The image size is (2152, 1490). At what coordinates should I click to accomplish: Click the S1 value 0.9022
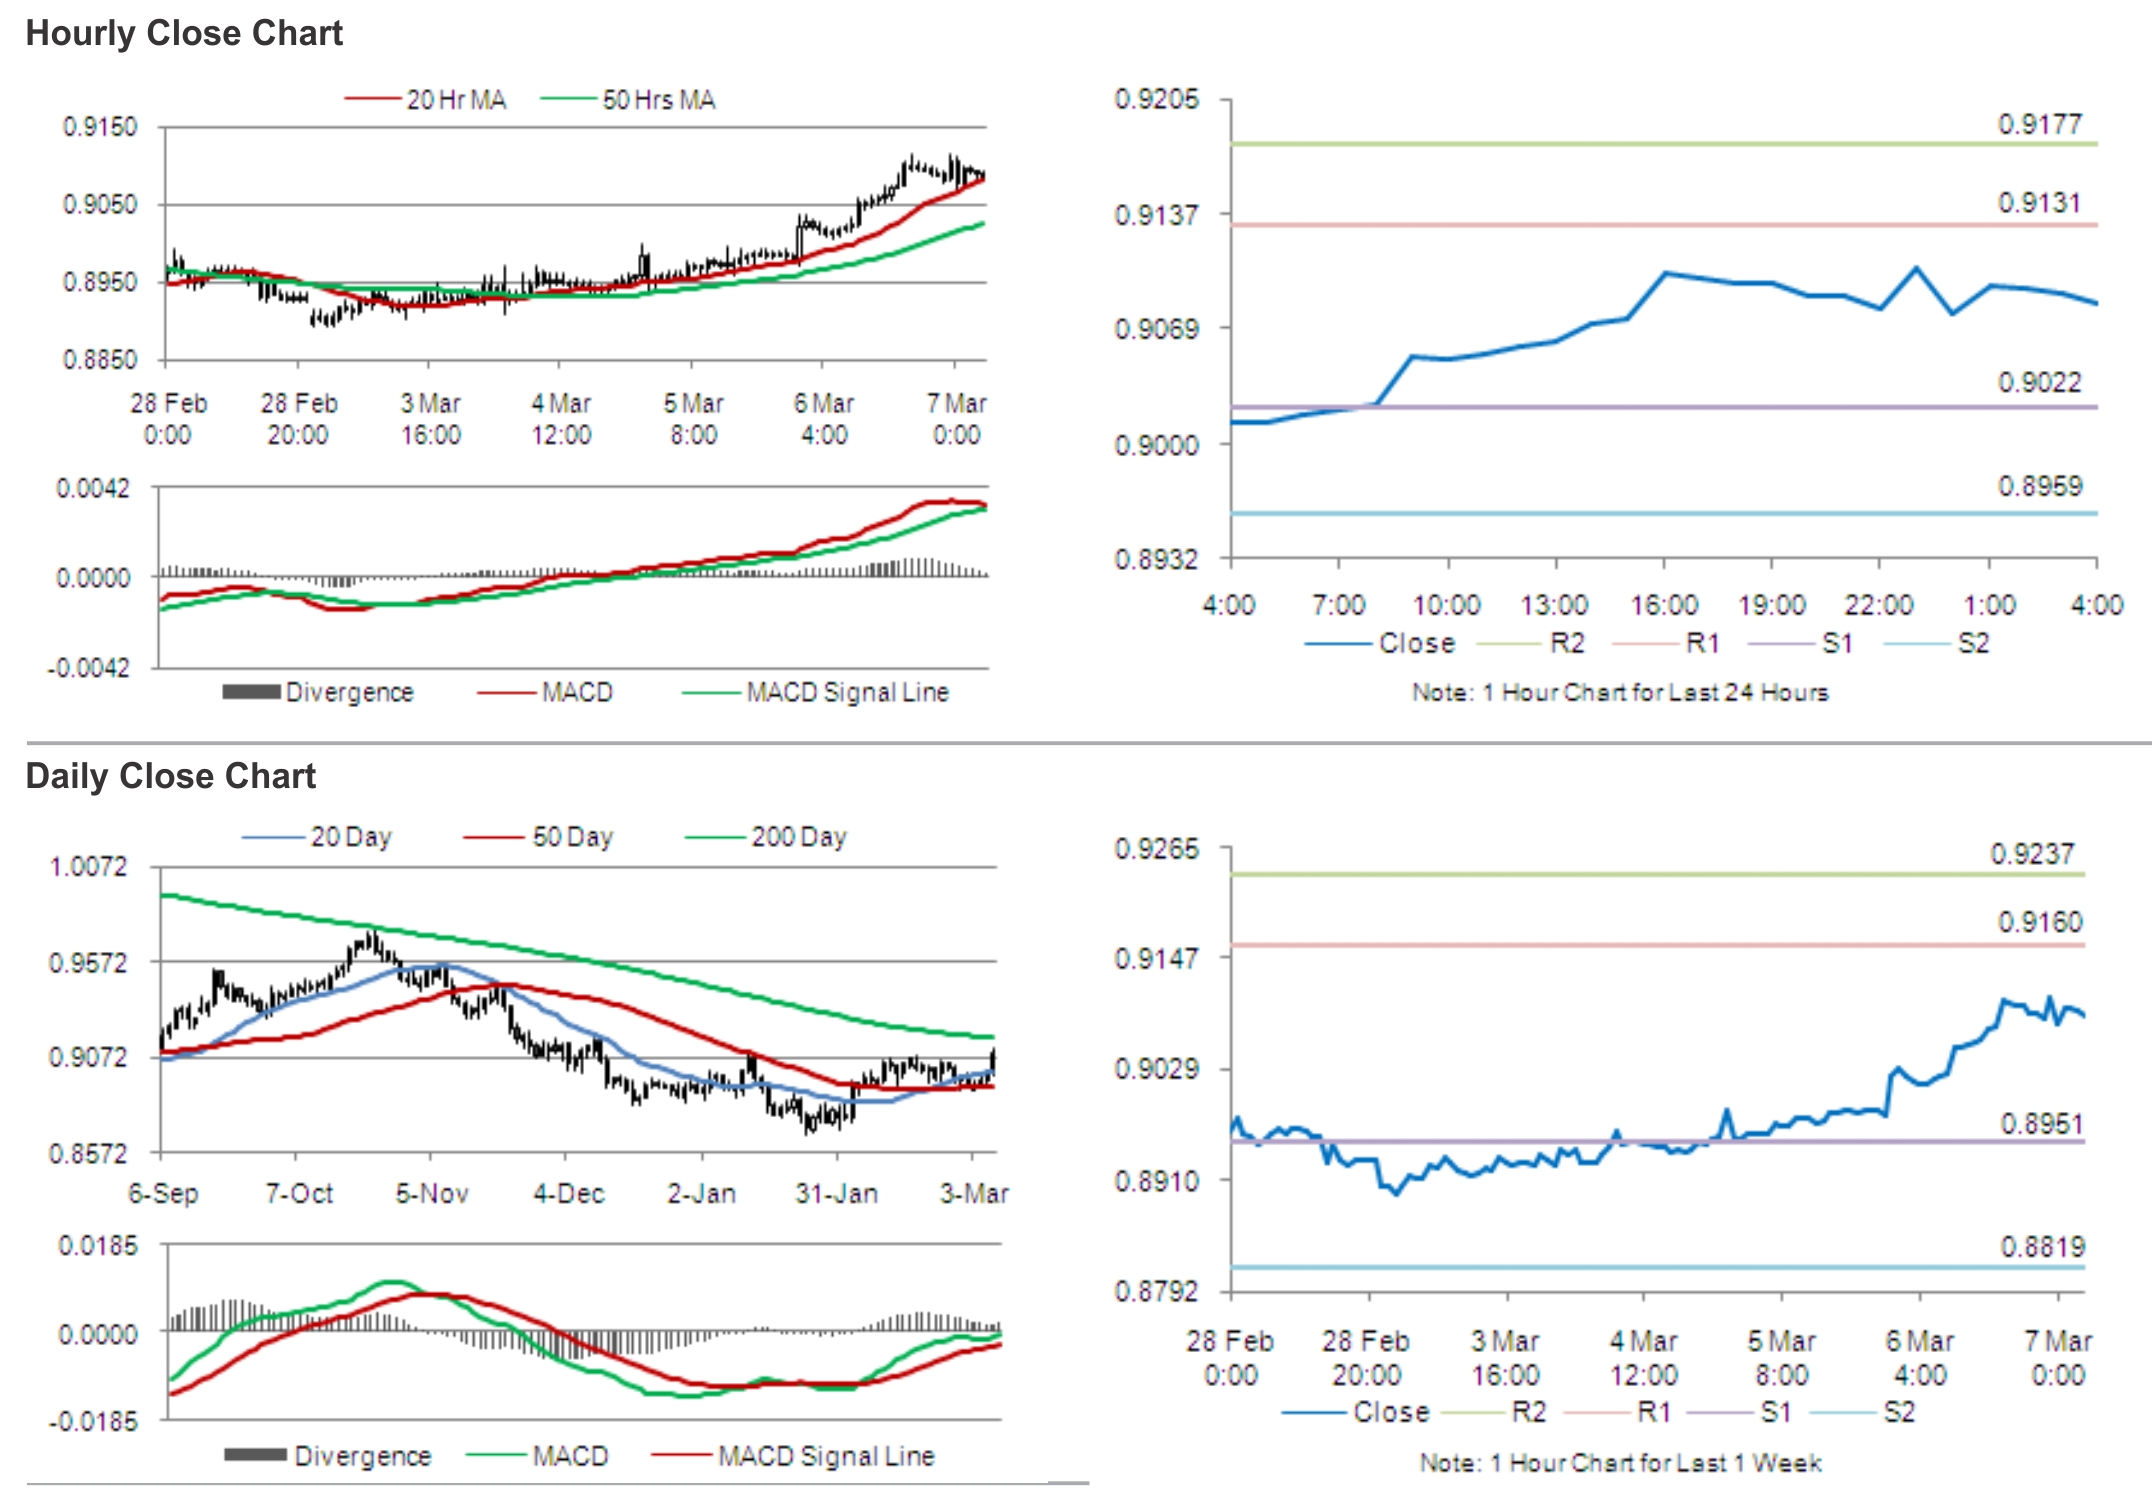(2040, 382)
